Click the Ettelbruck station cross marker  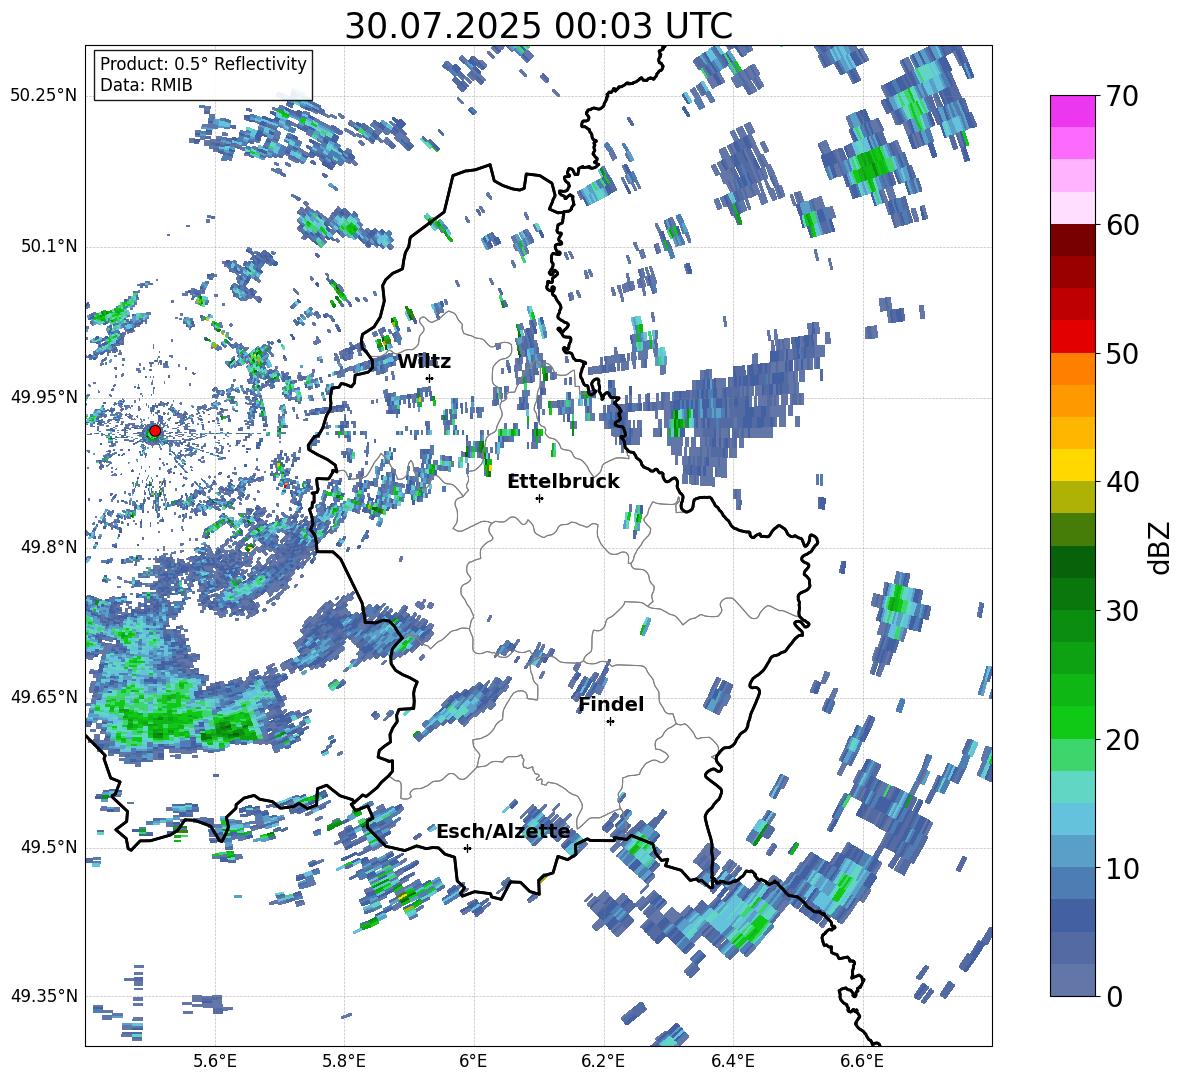point(539,498)
